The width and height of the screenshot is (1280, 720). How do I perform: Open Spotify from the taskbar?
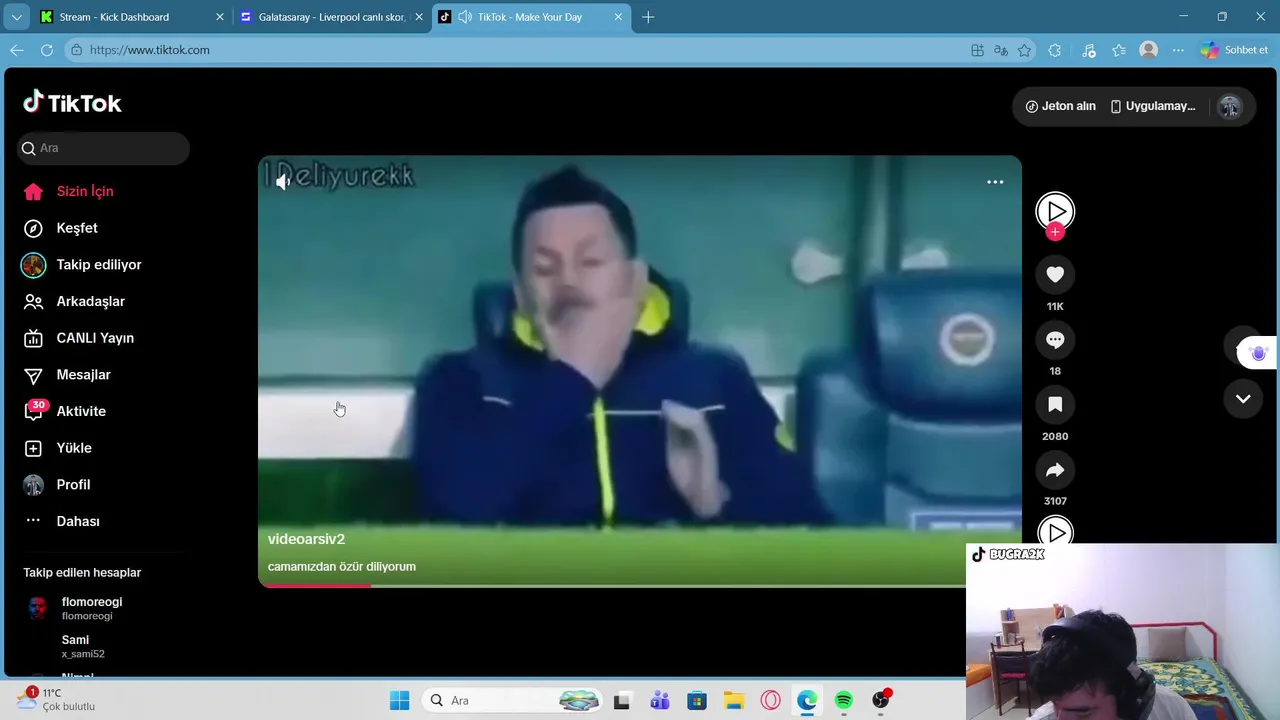tap(844, 700)
